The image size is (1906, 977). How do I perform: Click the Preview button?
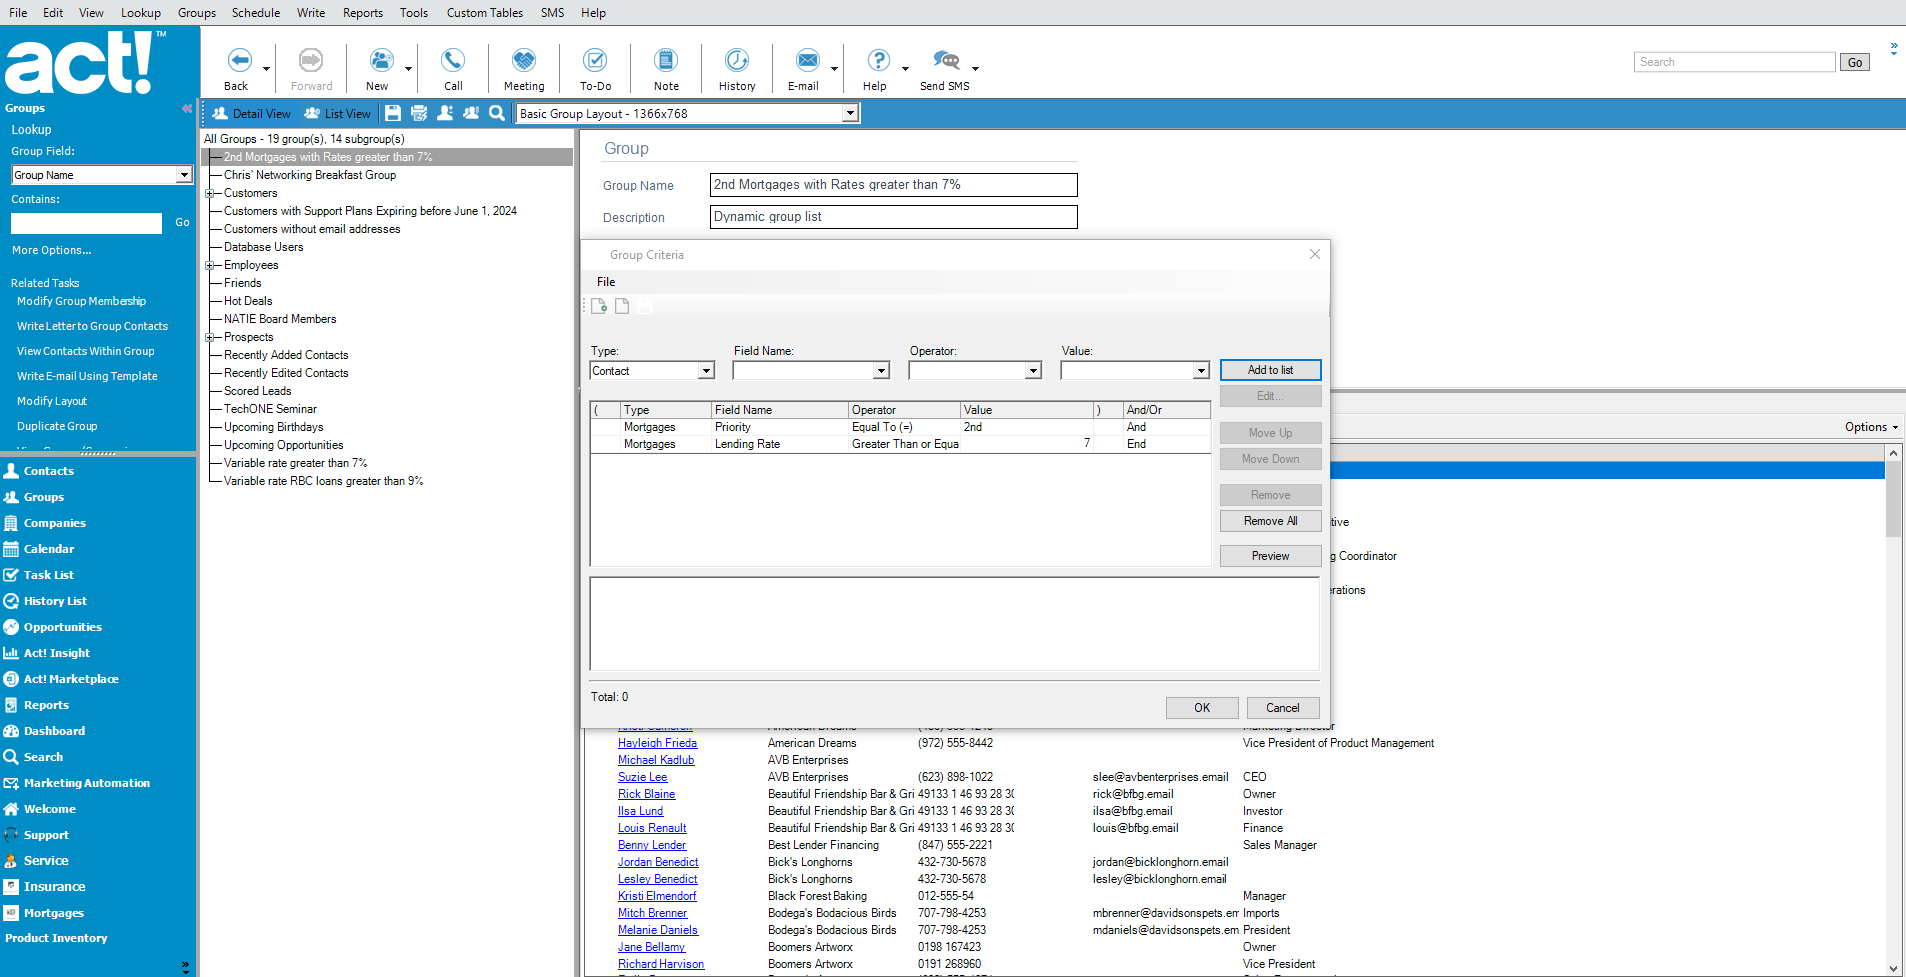[1270, 556]
